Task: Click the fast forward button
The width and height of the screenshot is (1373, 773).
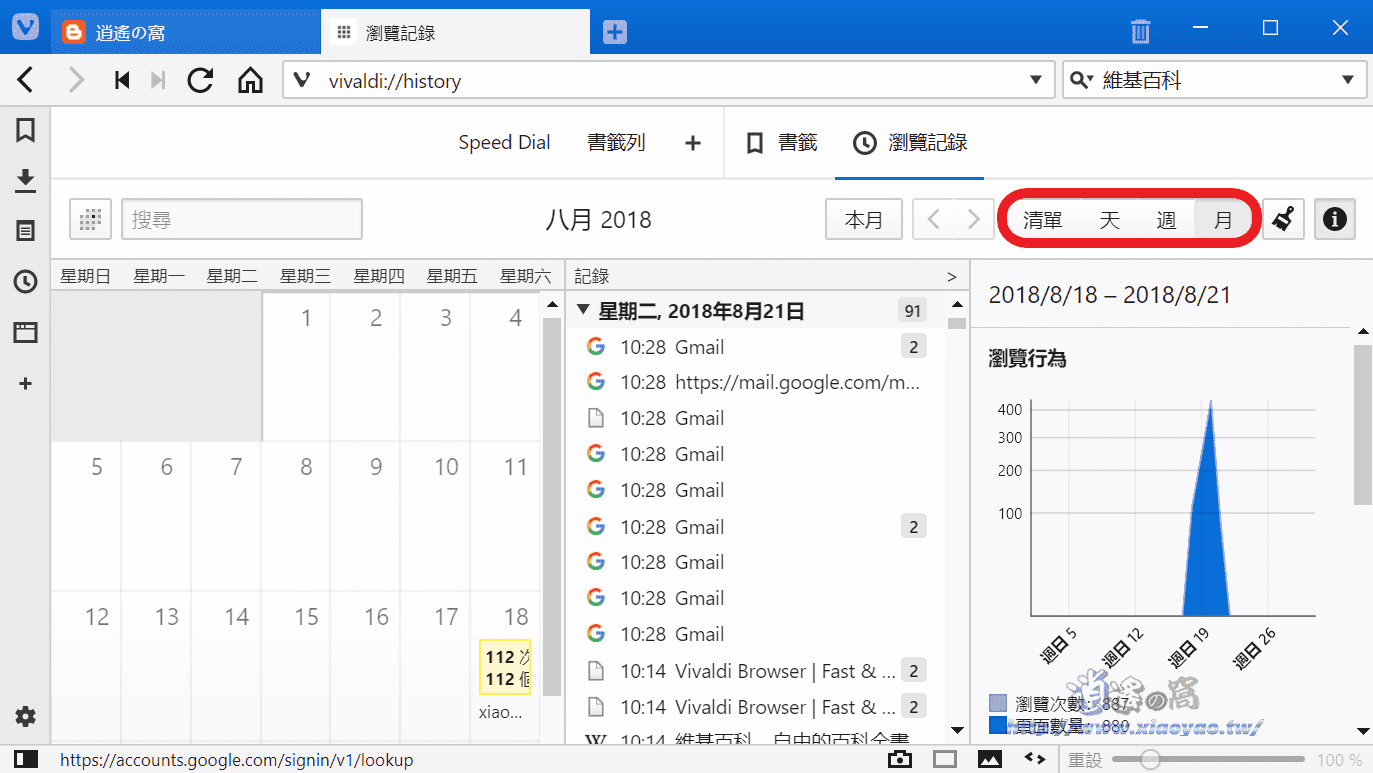Action: [157, 80]
